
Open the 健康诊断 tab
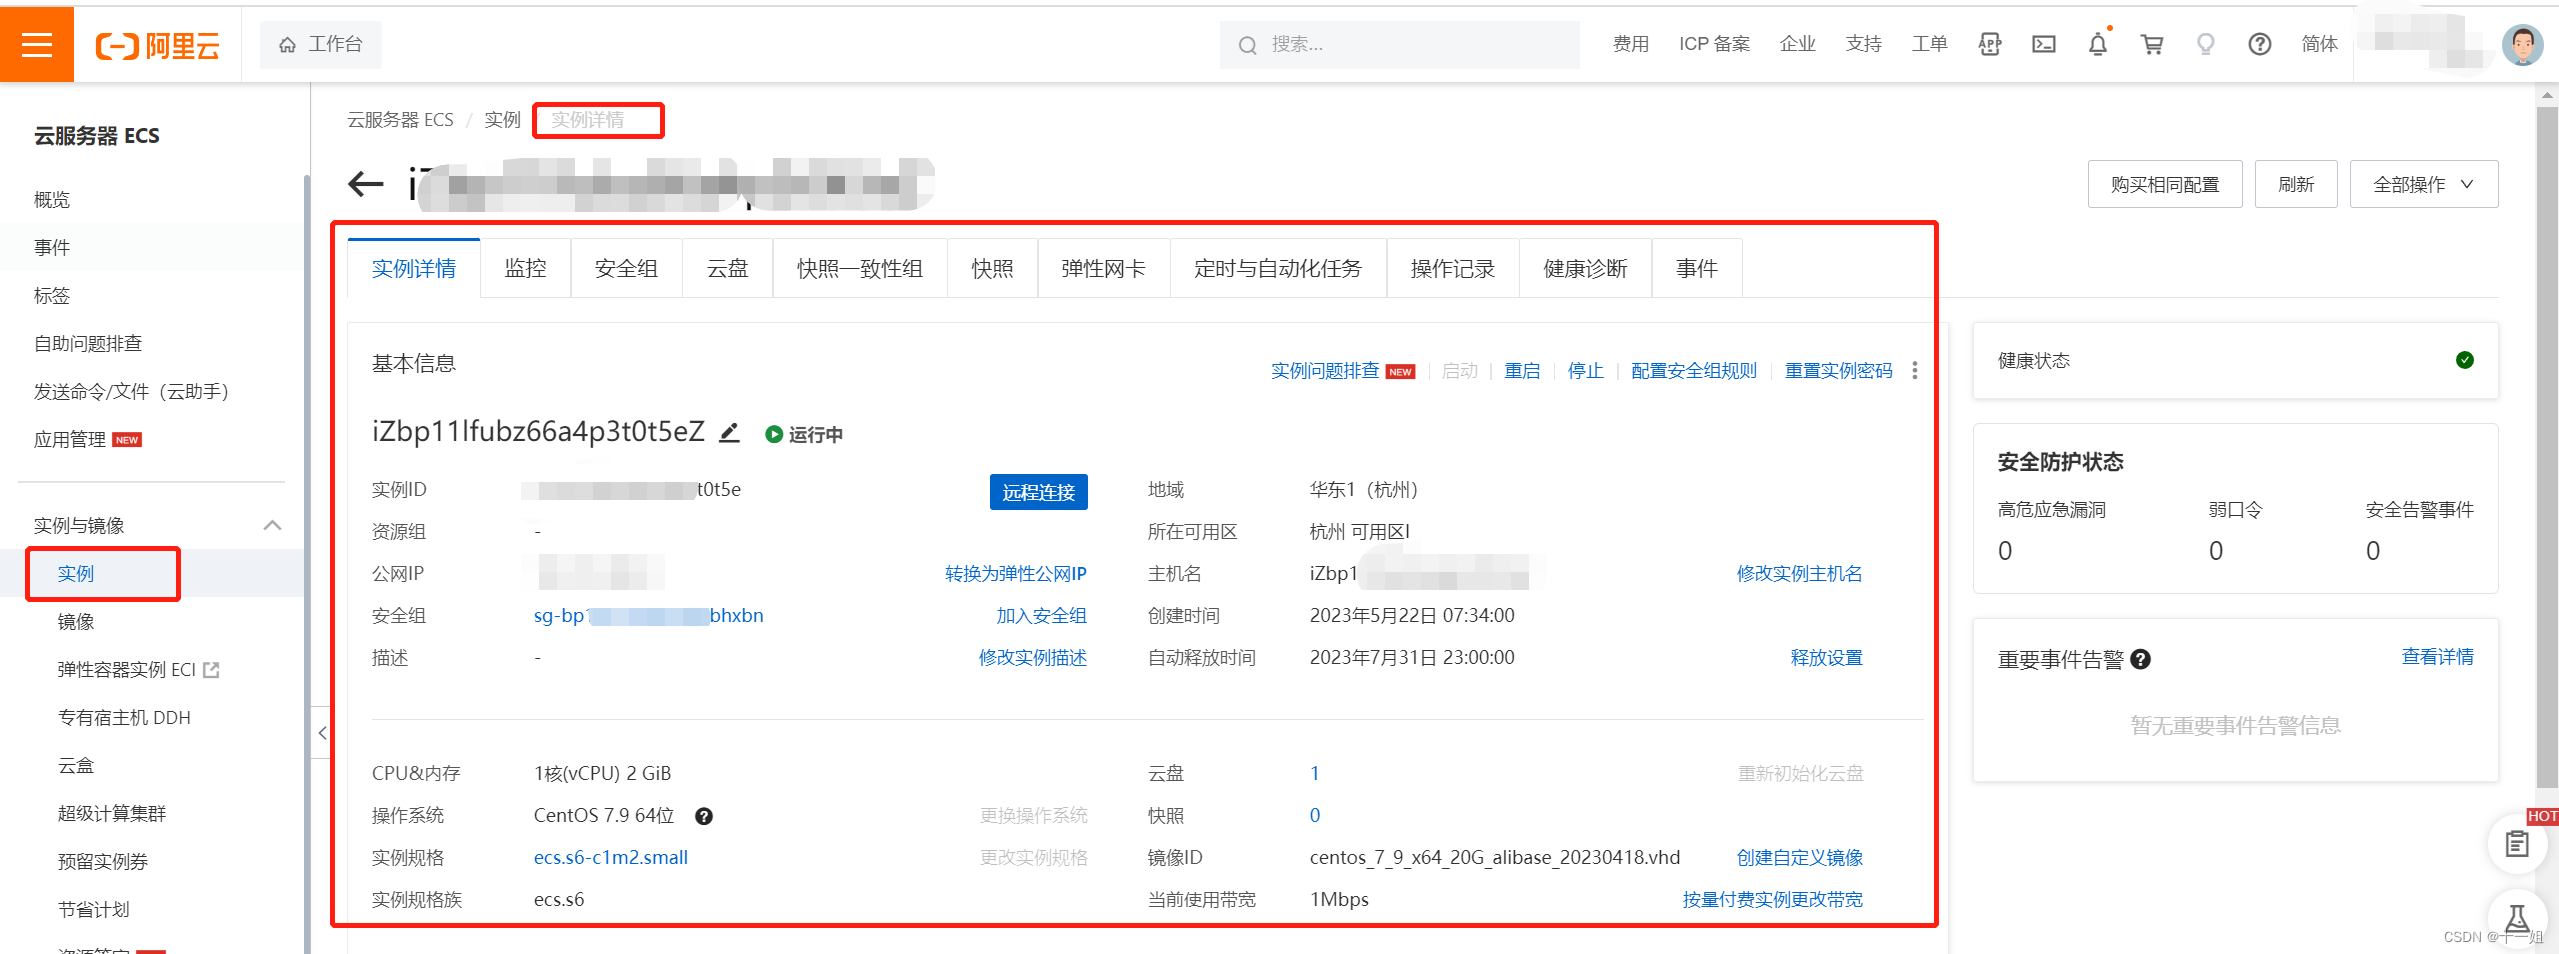[x=1585, y=268]
